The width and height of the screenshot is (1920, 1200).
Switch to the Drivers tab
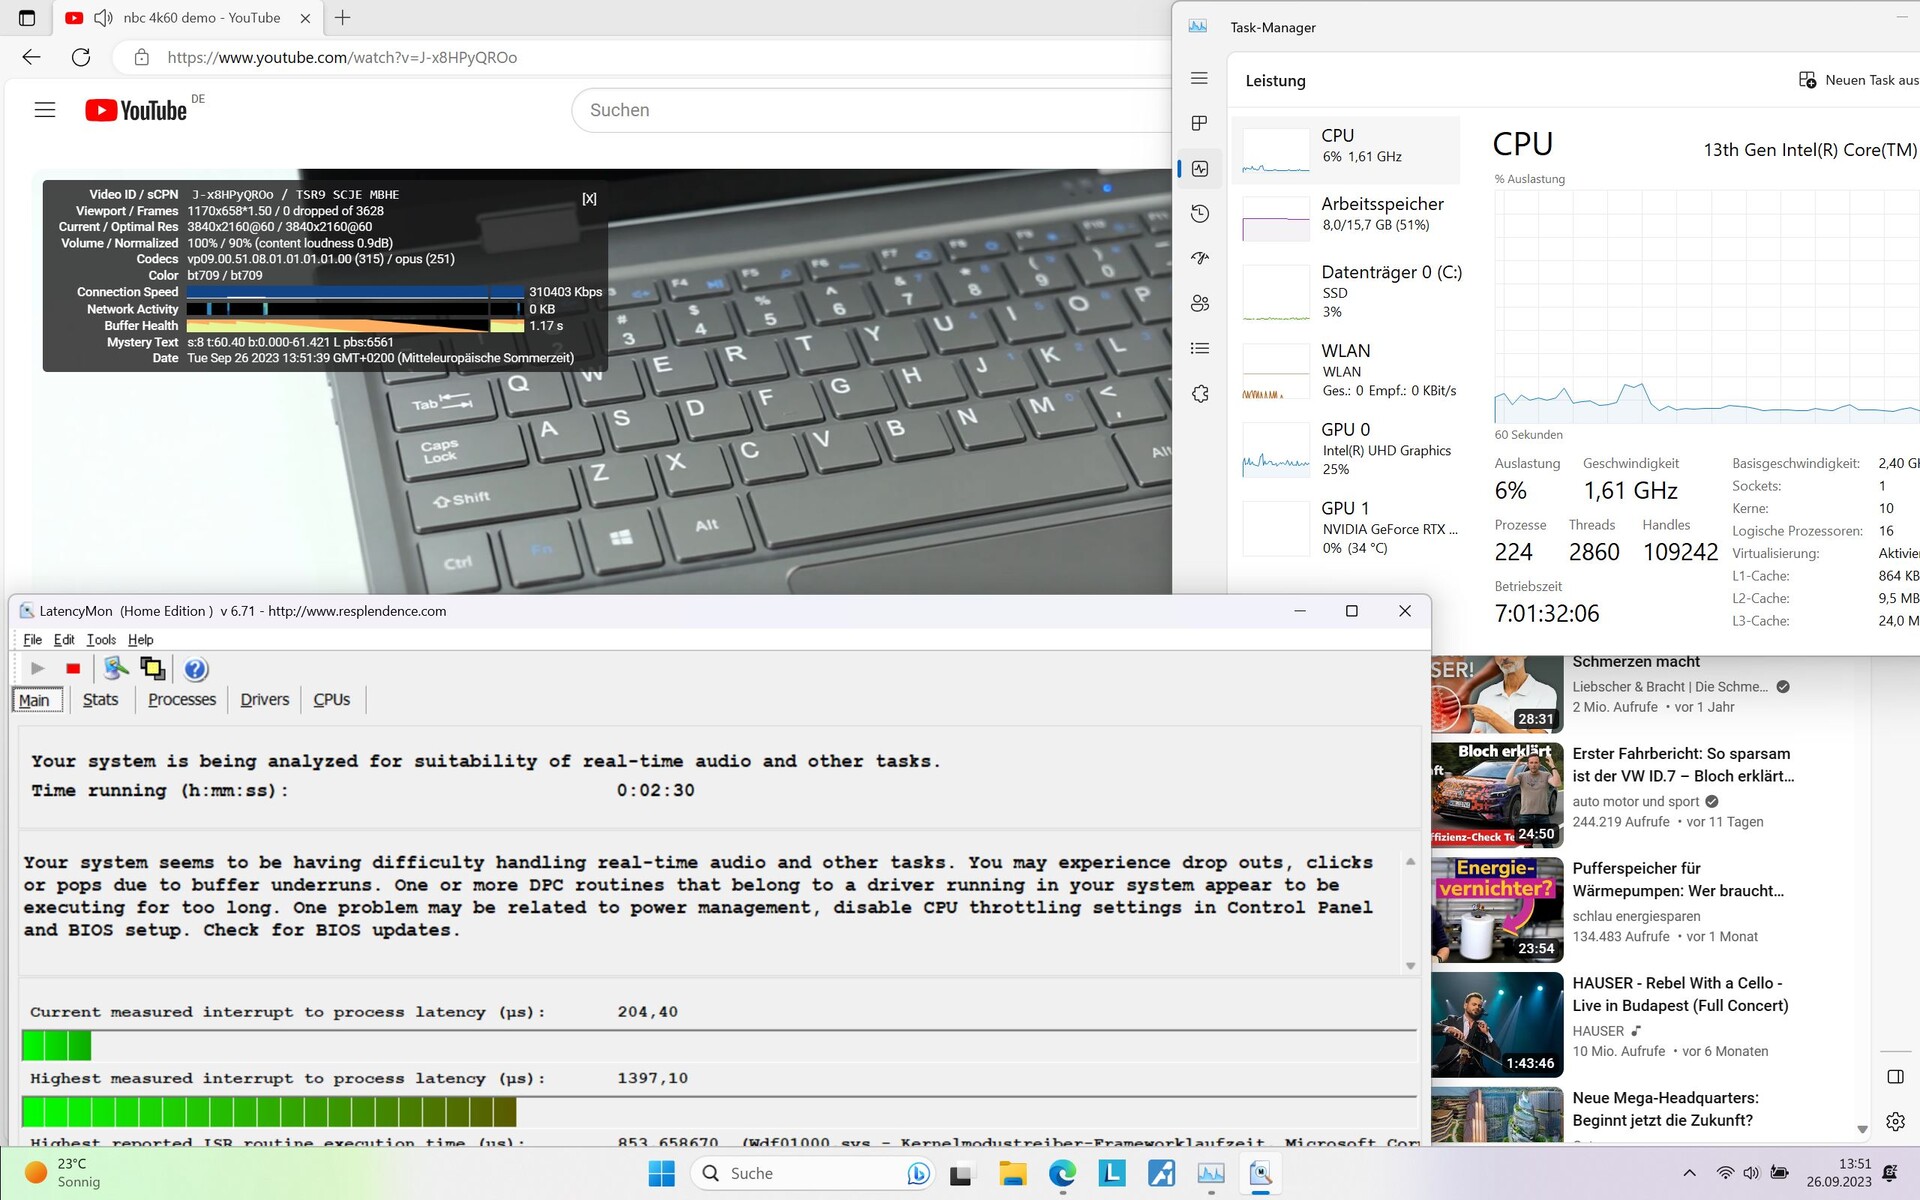(264, 700)
